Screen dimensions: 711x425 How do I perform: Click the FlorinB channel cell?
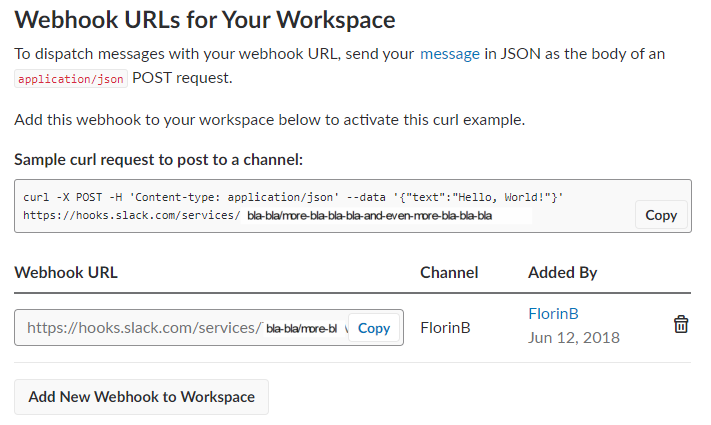tap(445, 327)
